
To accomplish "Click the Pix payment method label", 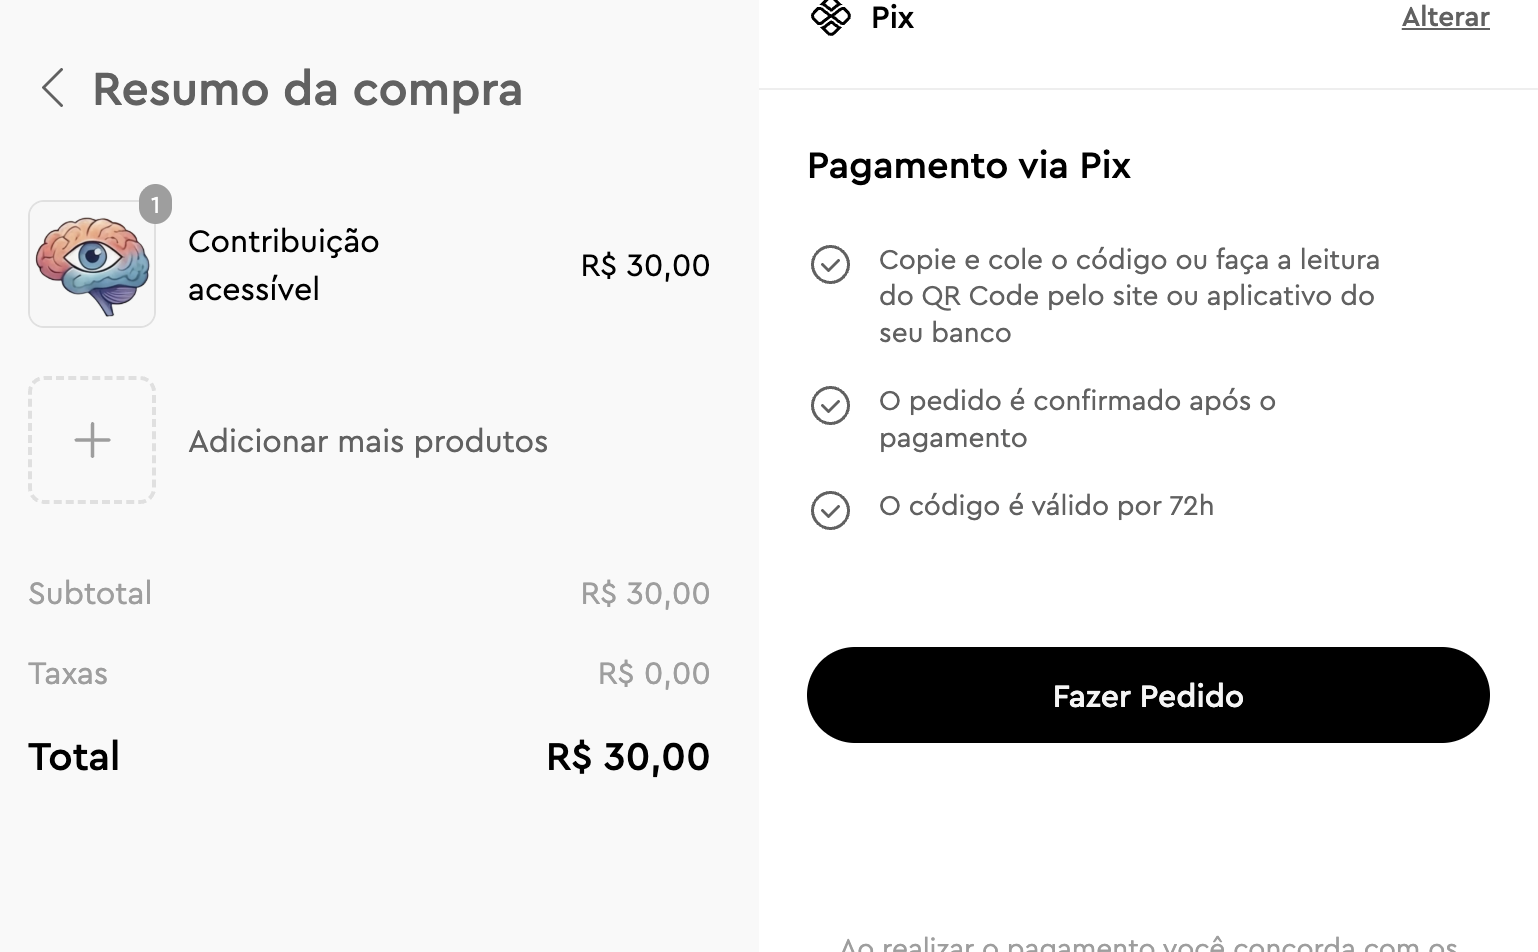I will [892, 17].
